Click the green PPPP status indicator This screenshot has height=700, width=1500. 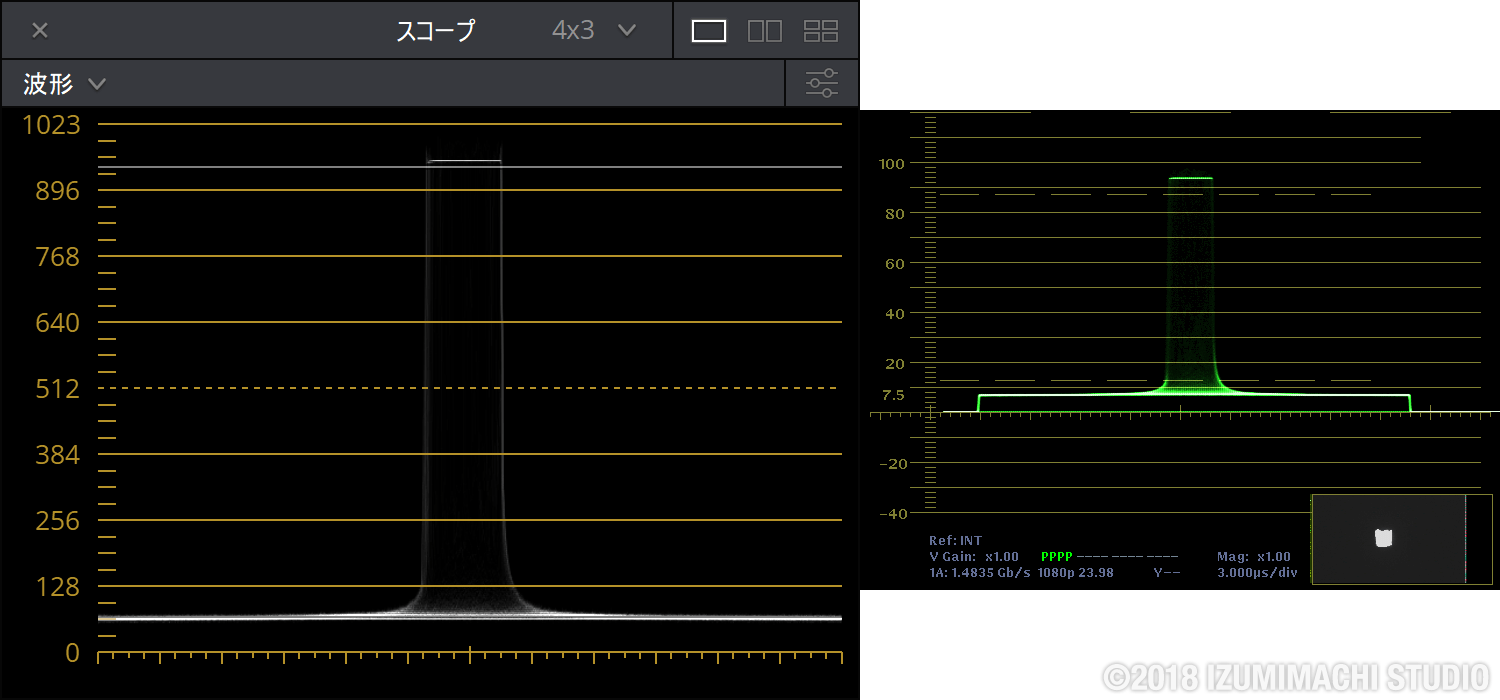click(x=1056, y=557)
